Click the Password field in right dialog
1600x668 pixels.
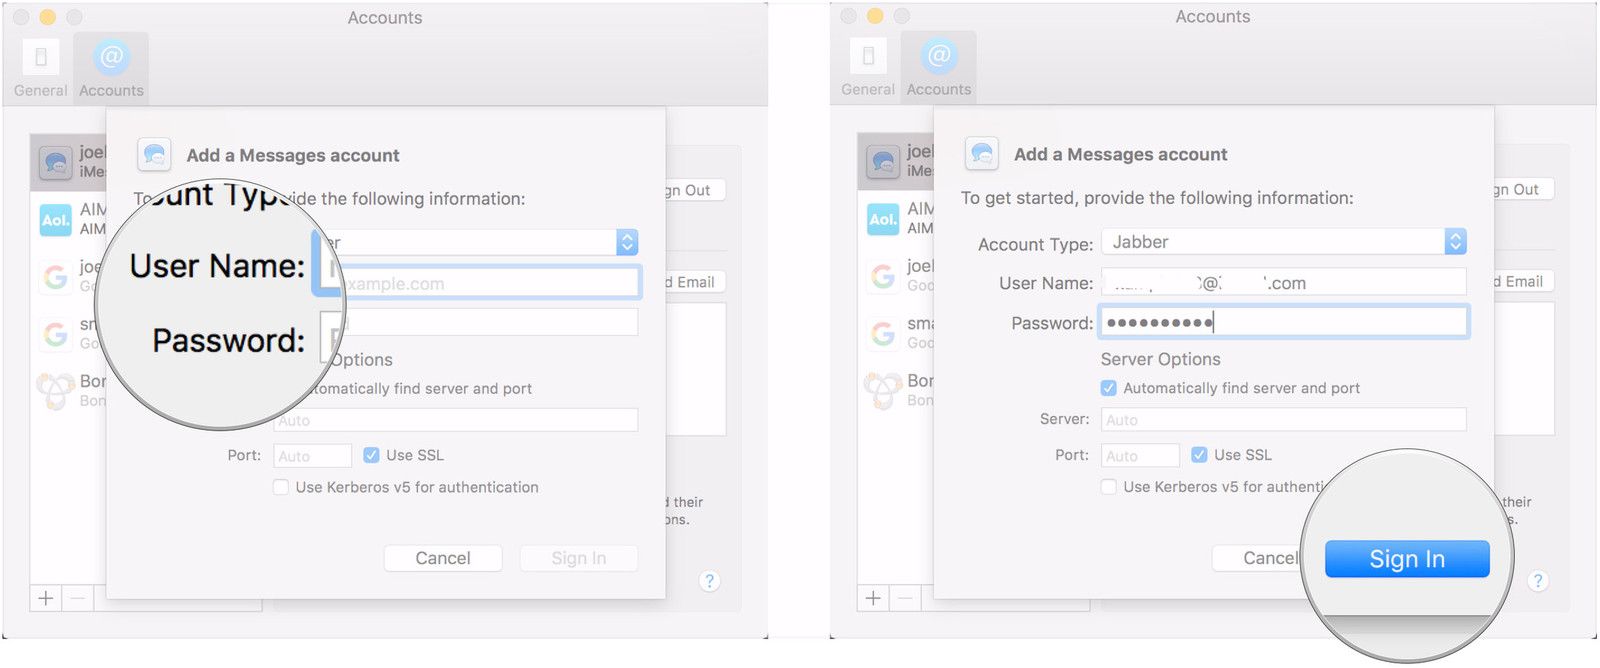pos(1283,322)
